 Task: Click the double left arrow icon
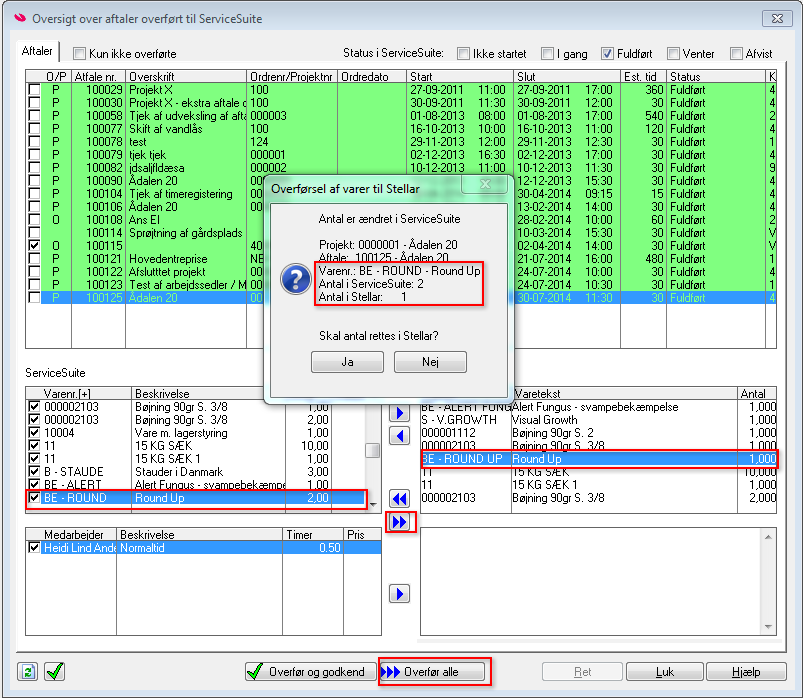(399, 498)
